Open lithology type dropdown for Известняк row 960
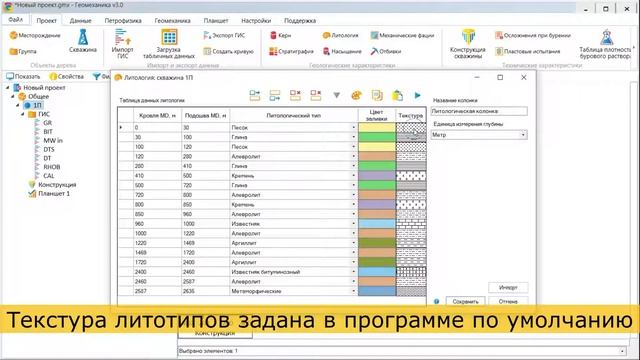The height and width of the screenshot is (360, 640). pos(353,224)
